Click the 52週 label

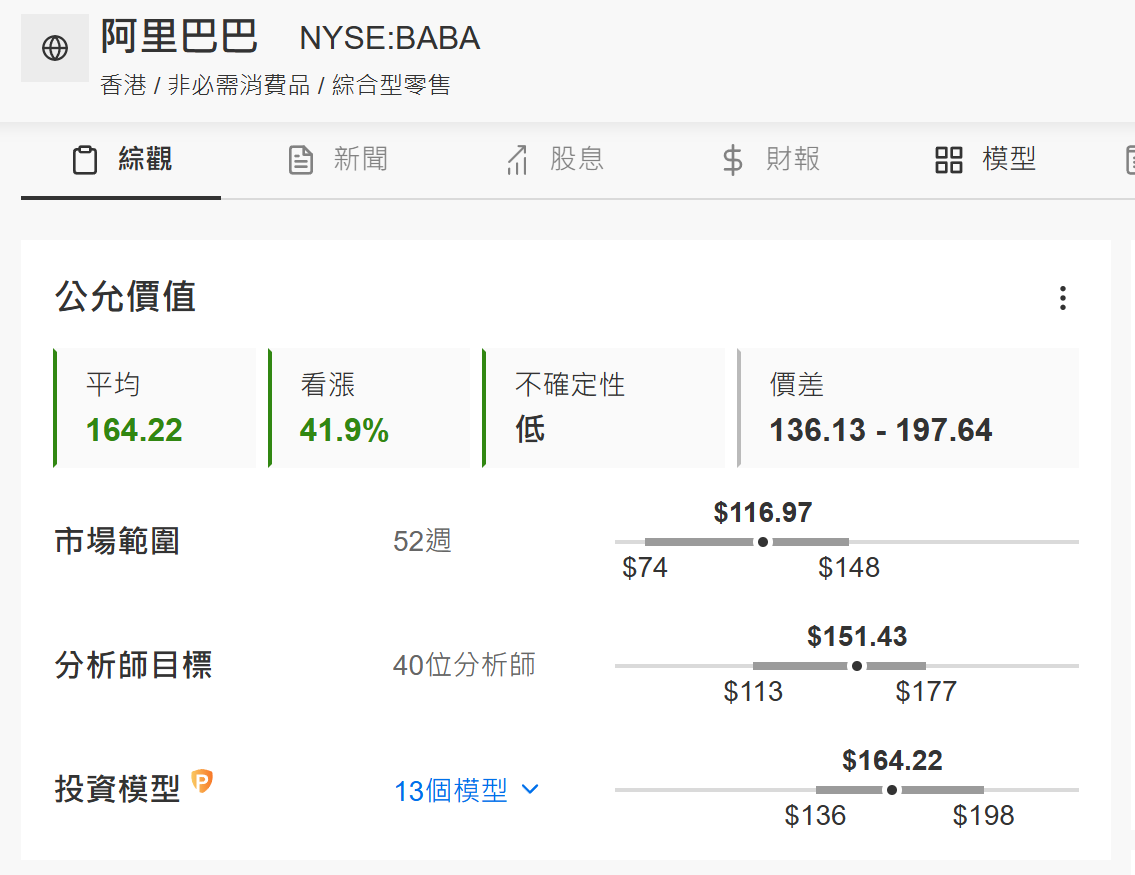[x=422, y=541]
